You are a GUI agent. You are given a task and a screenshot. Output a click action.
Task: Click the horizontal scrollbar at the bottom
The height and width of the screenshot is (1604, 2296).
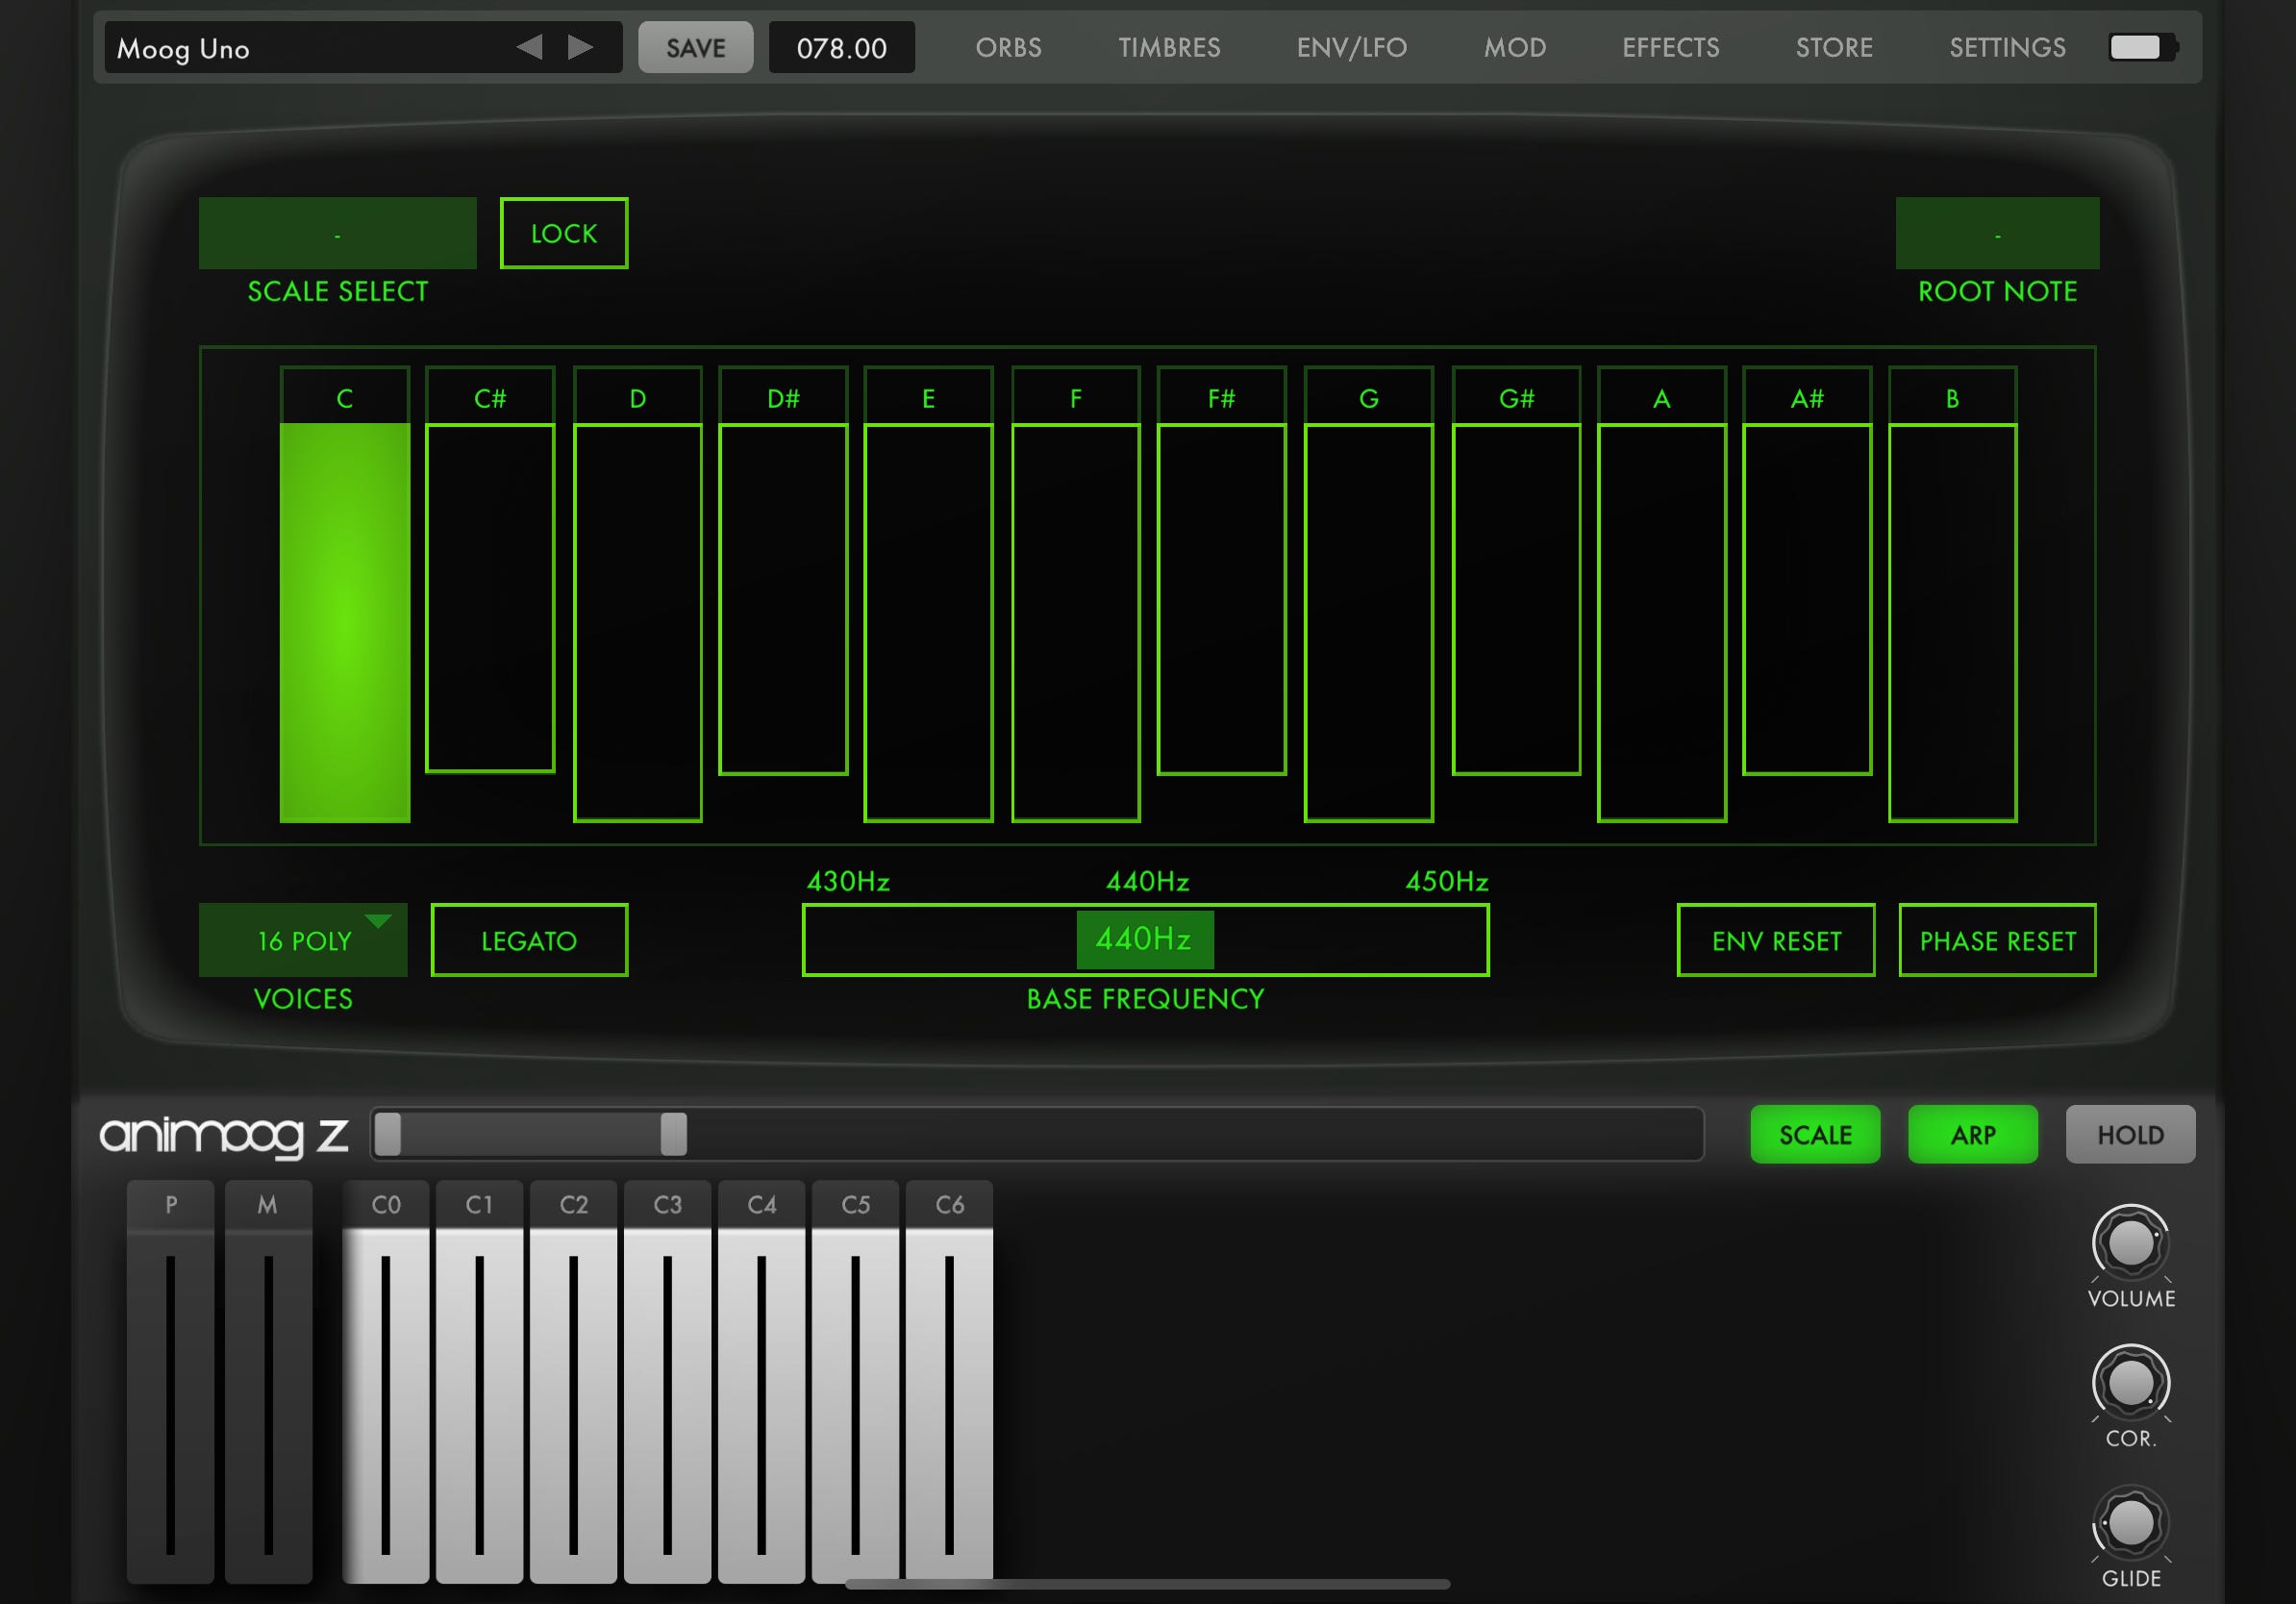click(x=1147, y=1584)
